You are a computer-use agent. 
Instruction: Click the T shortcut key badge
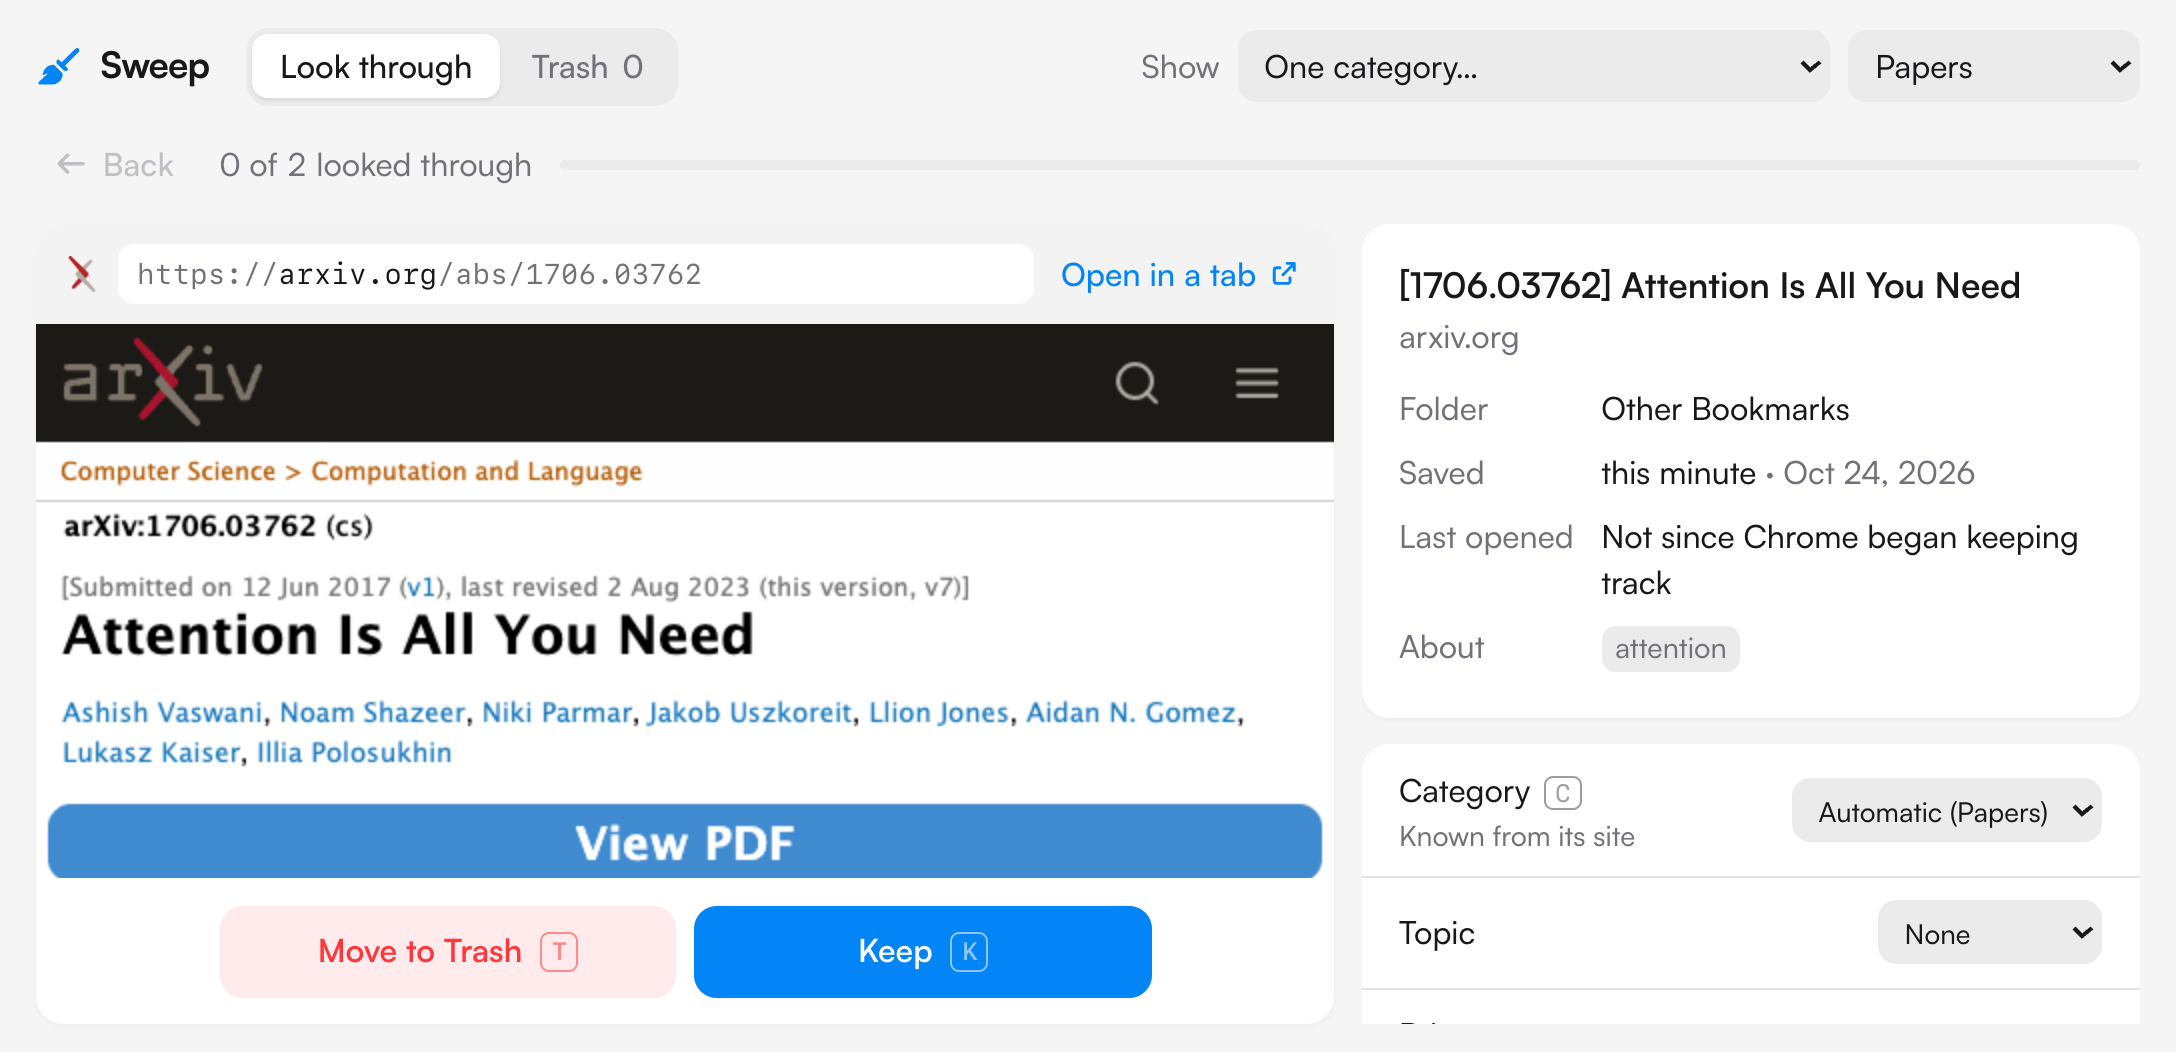click(x=559, y=951)
